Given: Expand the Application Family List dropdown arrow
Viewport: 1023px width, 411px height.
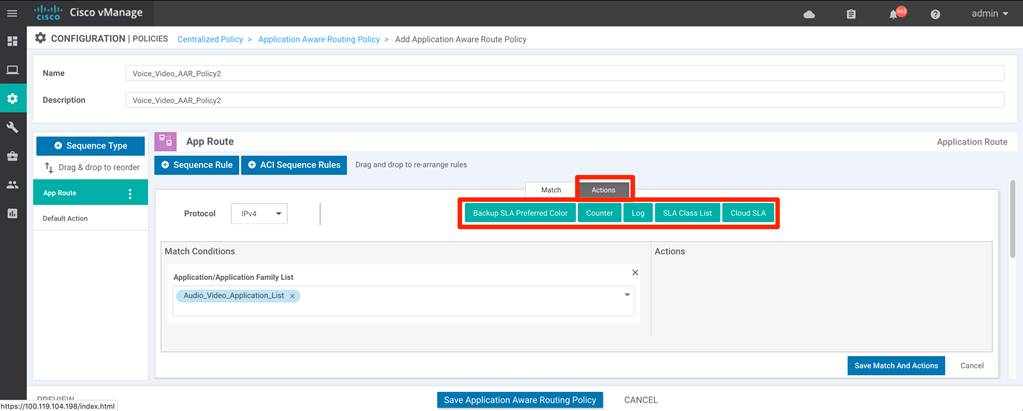Looking at the screenshot, I should pyautogui.click(x=627, y=295).
